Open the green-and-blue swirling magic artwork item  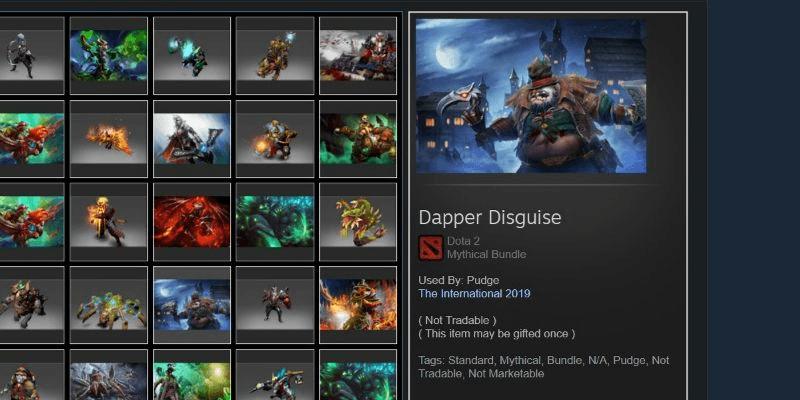(x=109, y=56)
